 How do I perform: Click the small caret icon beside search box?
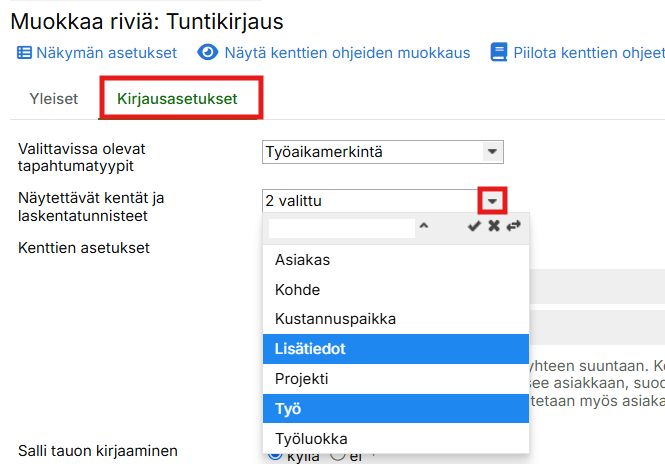[424, 227]
